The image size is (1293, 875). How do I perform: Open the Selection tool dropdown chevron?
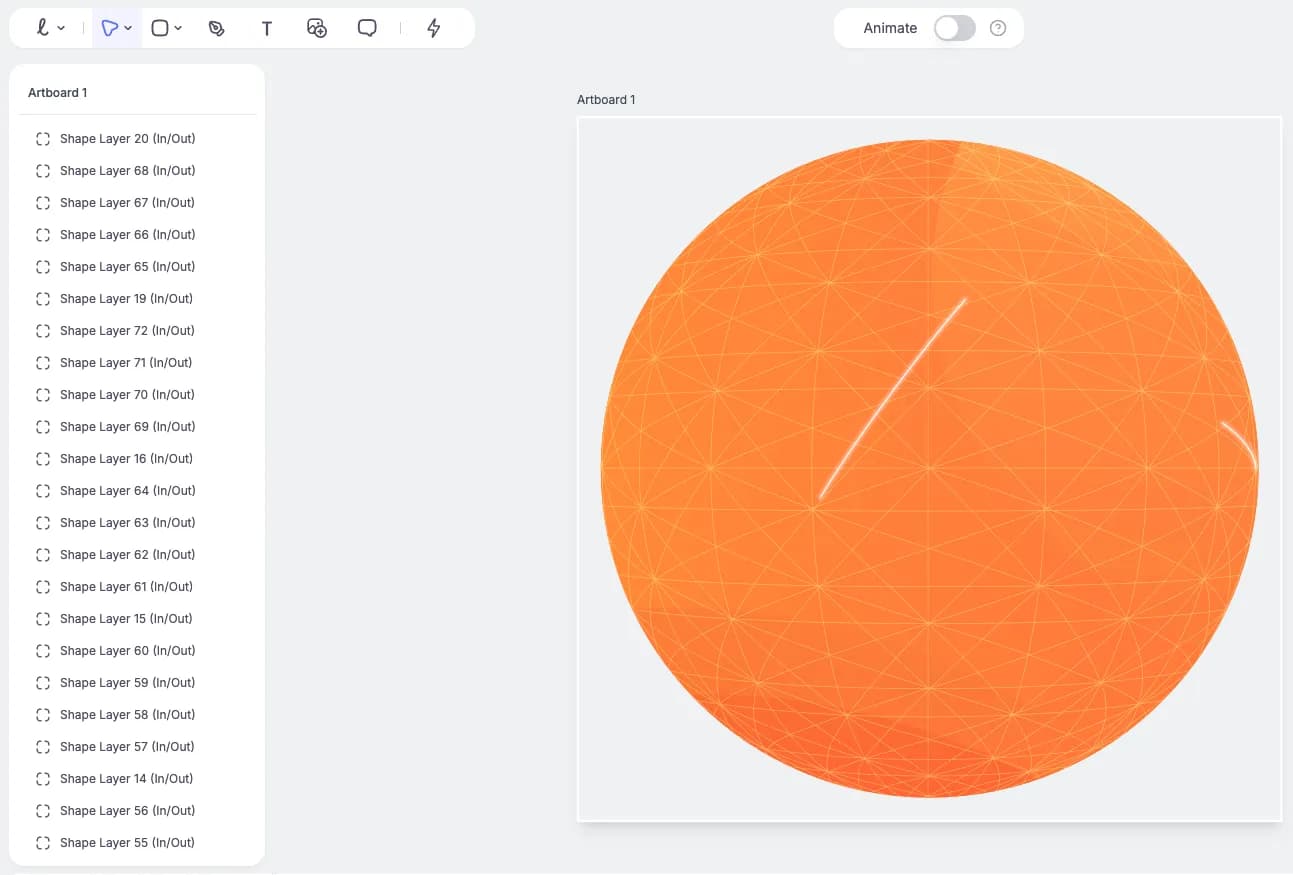tap(128, 27)
